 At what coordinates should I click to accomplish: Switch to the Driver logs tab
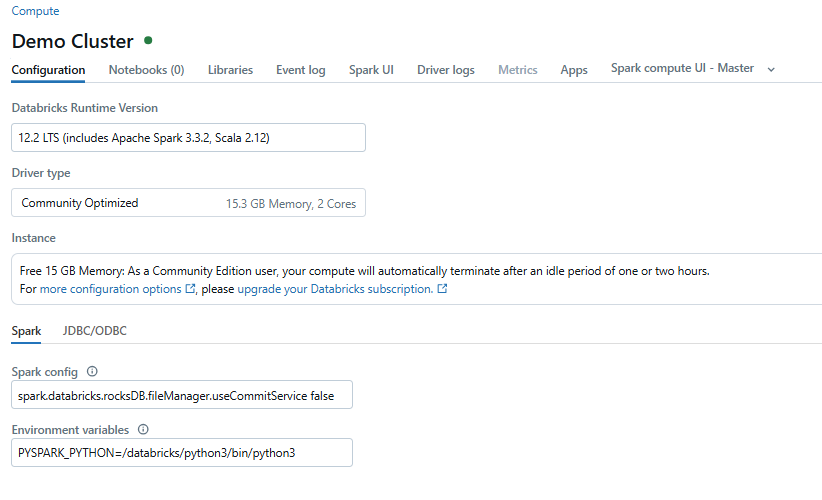(x=446, y=70)
